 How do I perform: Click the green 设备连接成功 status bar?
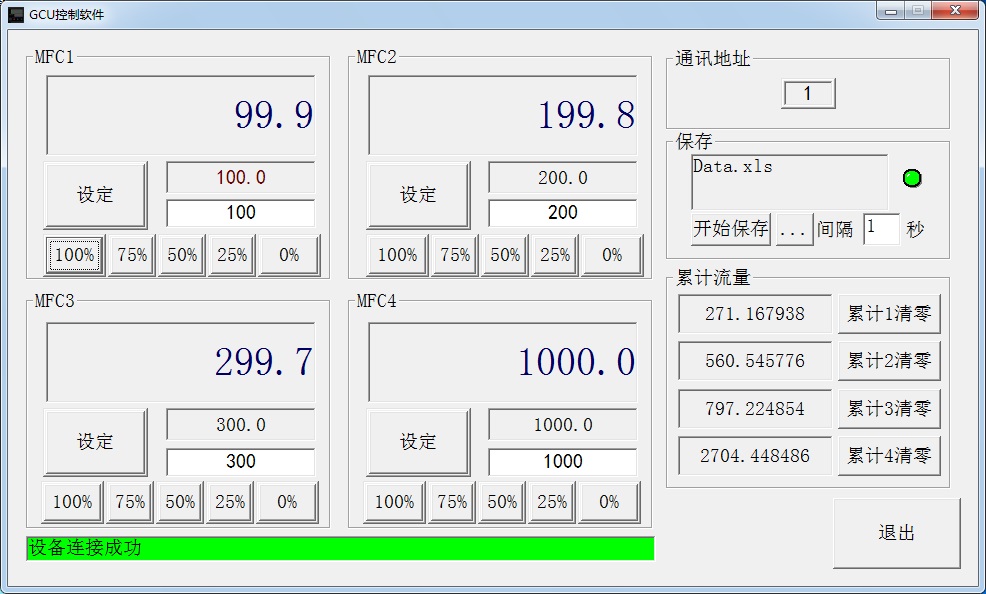[340, 548]
